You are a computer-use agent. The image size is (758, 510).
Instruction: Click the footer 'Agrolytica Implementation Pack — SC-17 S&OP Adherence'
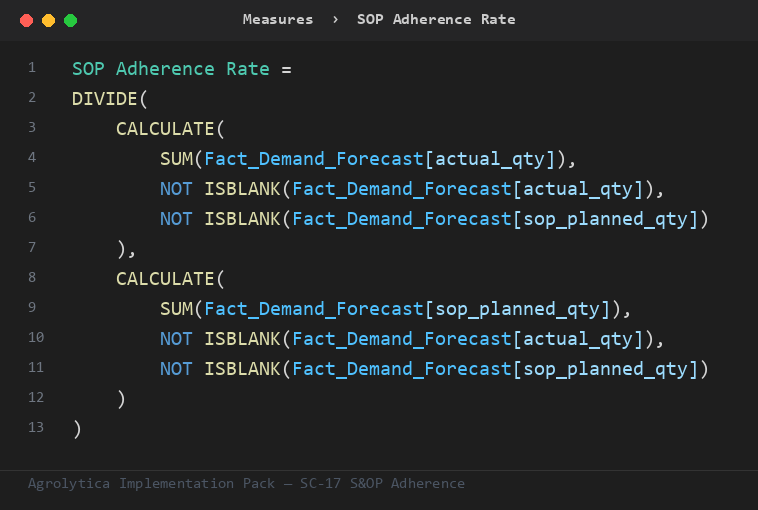(x=246, y=483)
